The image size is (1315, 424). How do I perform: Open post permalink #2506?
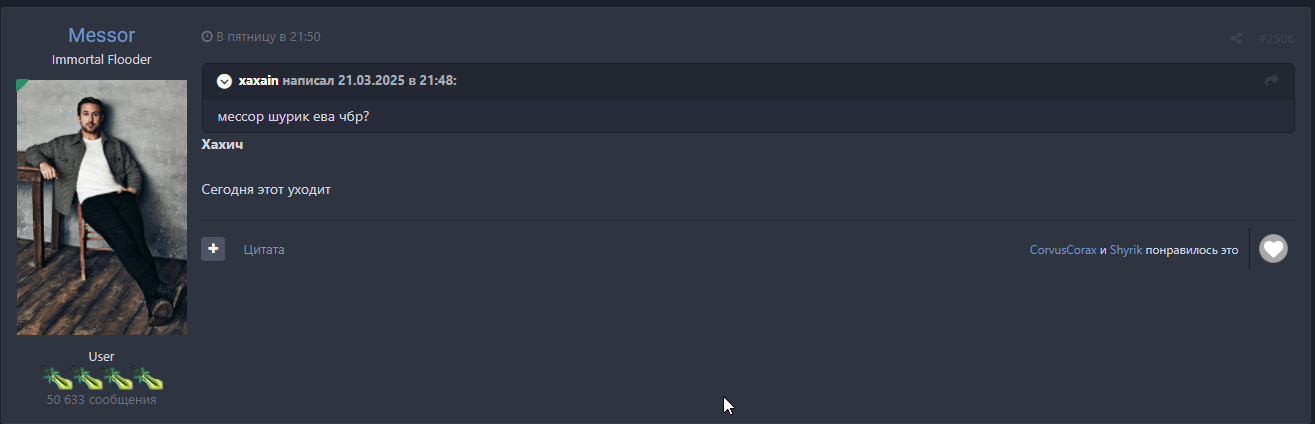point(1276,39)
